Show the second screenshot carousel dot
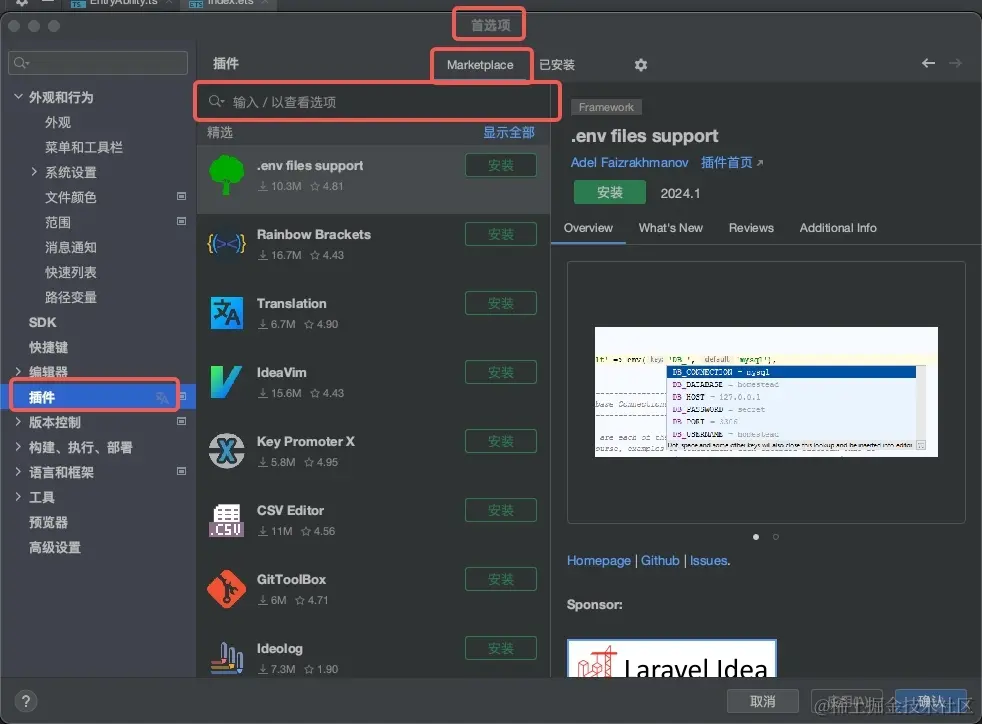The height and width of the screenshot is (724, 982). pyautogui.click(x=775, y=537)
